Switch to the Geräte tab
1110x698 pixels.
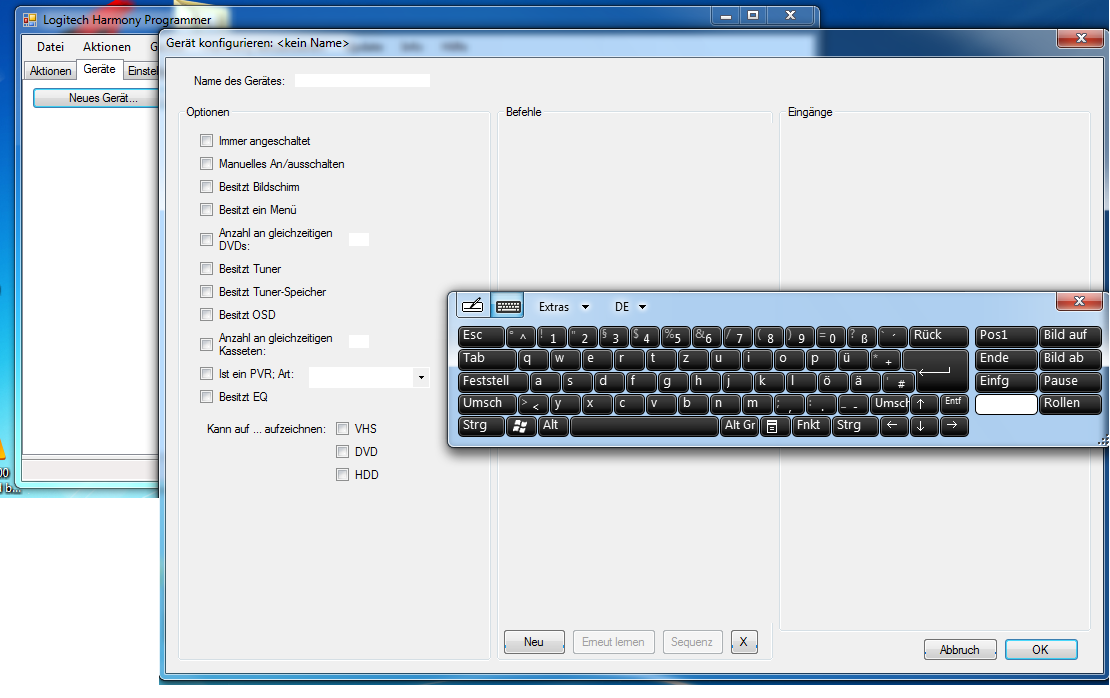click(99, 69)
